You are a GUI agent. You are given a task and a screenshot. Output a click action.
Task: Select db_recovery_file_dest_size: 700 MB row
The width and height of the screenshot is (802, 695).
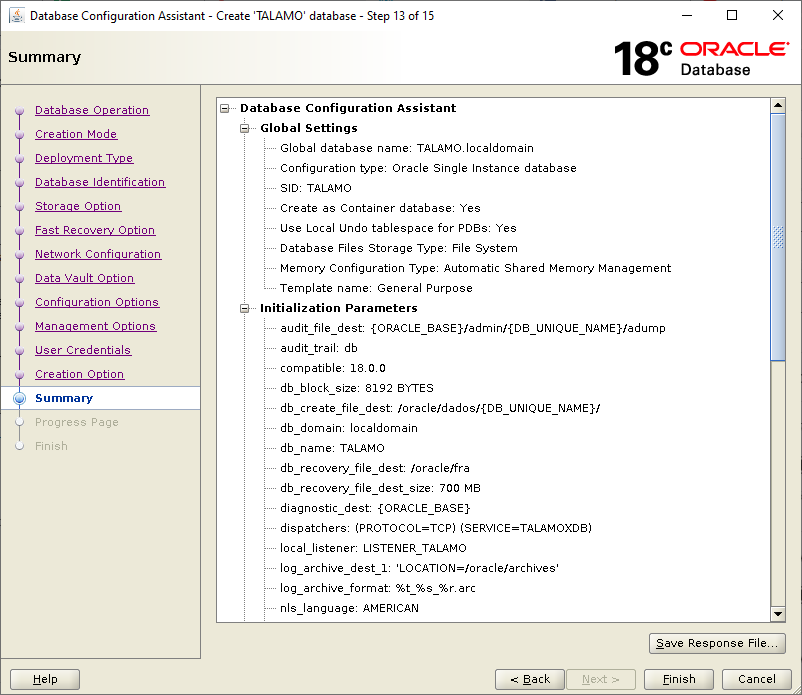tap(380, 488)
